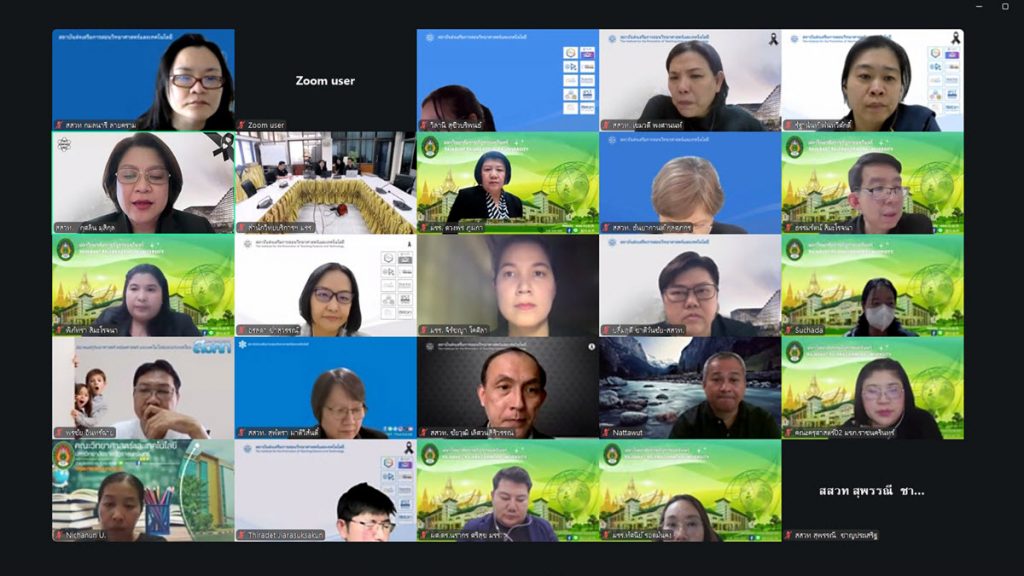This screenshot has height=576, width=1024.
Task: Click muted mic icon beside Nichanun U.
Action: [58, 535]
